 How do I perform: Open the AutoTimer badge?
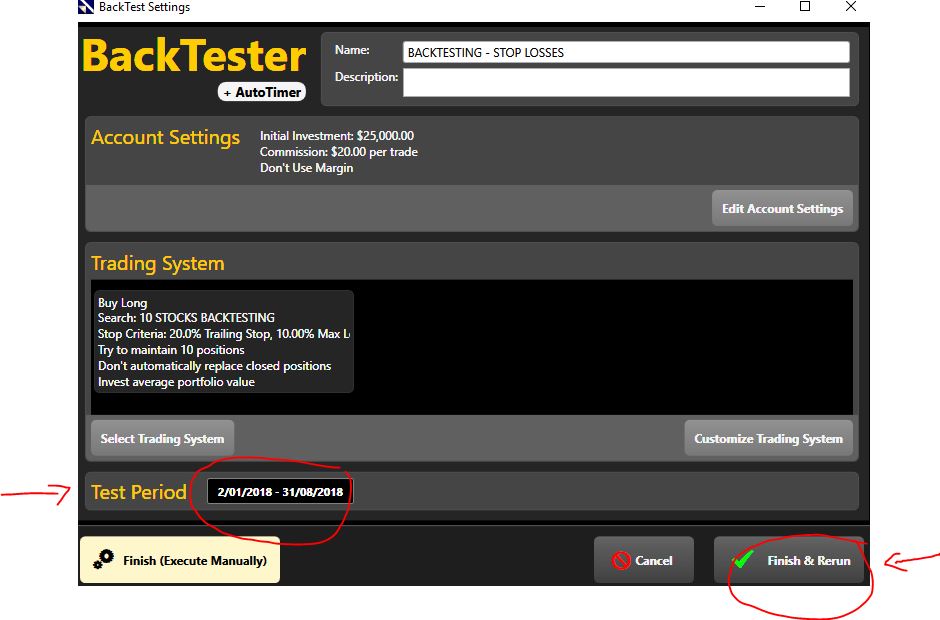[x=261, y=91]
